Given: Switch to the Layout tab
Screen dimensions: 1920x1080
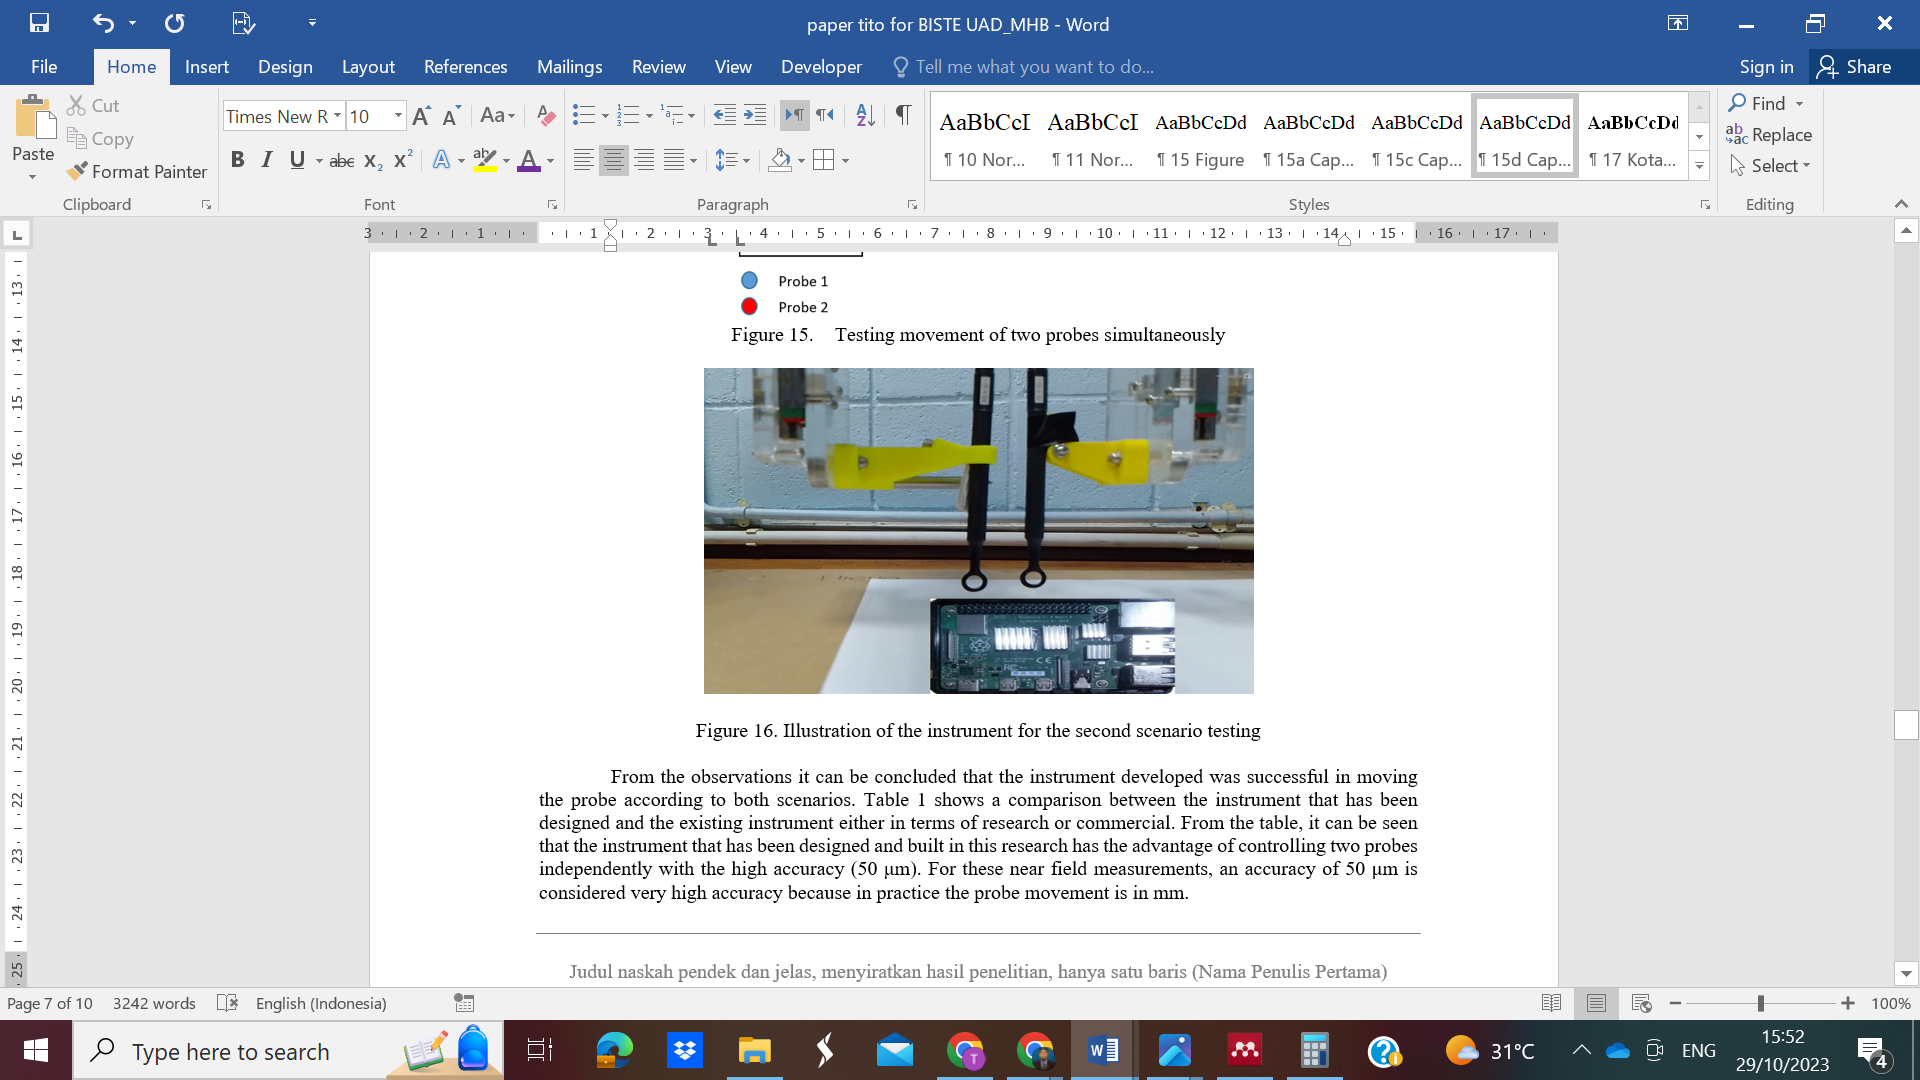Looking at the screenshot, I should point(367,67).
